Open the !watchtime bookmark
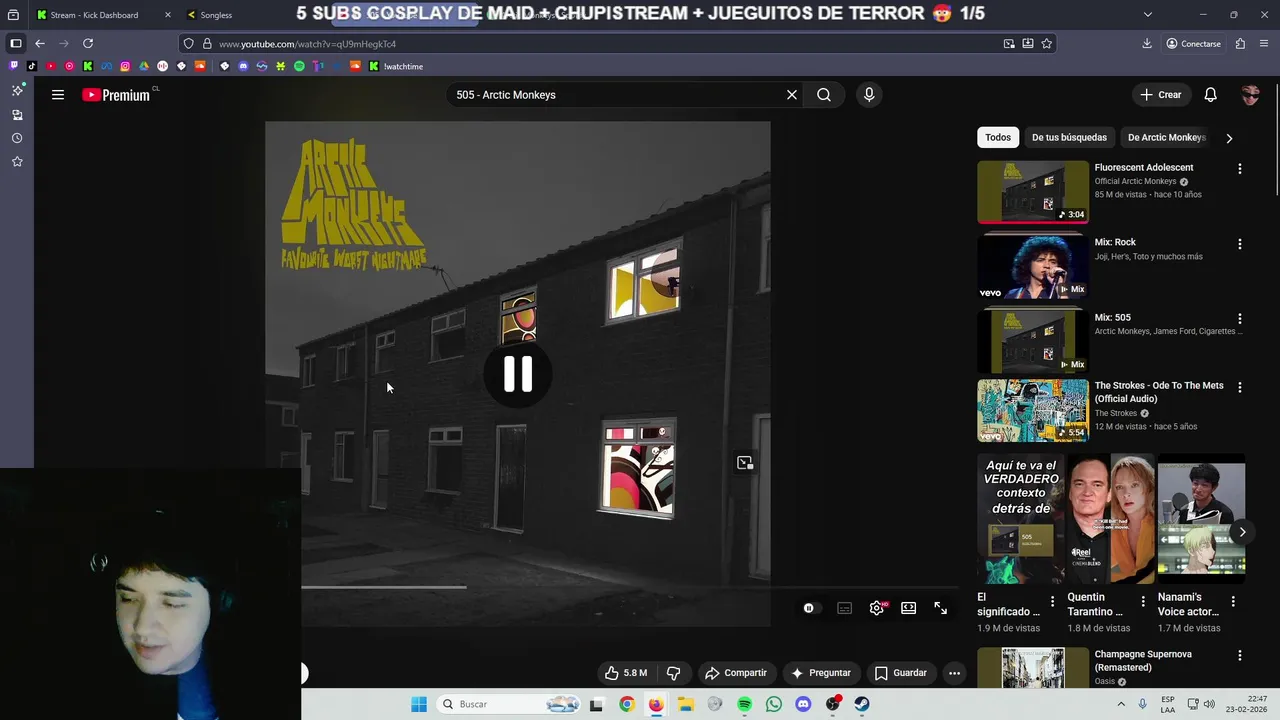The image size is (1280, 720). coord(396,66)
